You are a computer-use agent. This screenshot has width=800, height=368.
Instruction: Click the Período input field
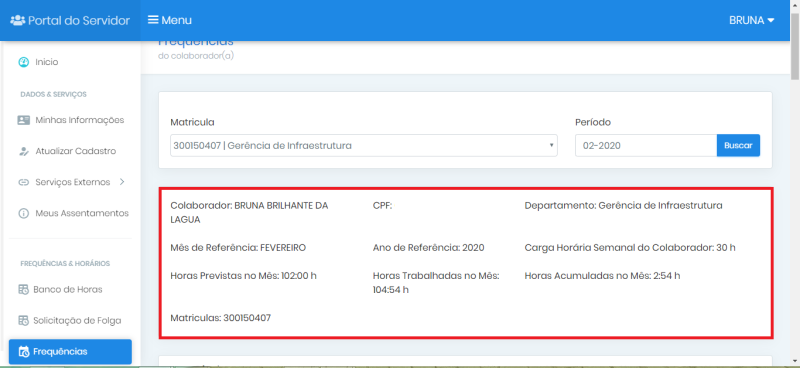pos(646,145)
